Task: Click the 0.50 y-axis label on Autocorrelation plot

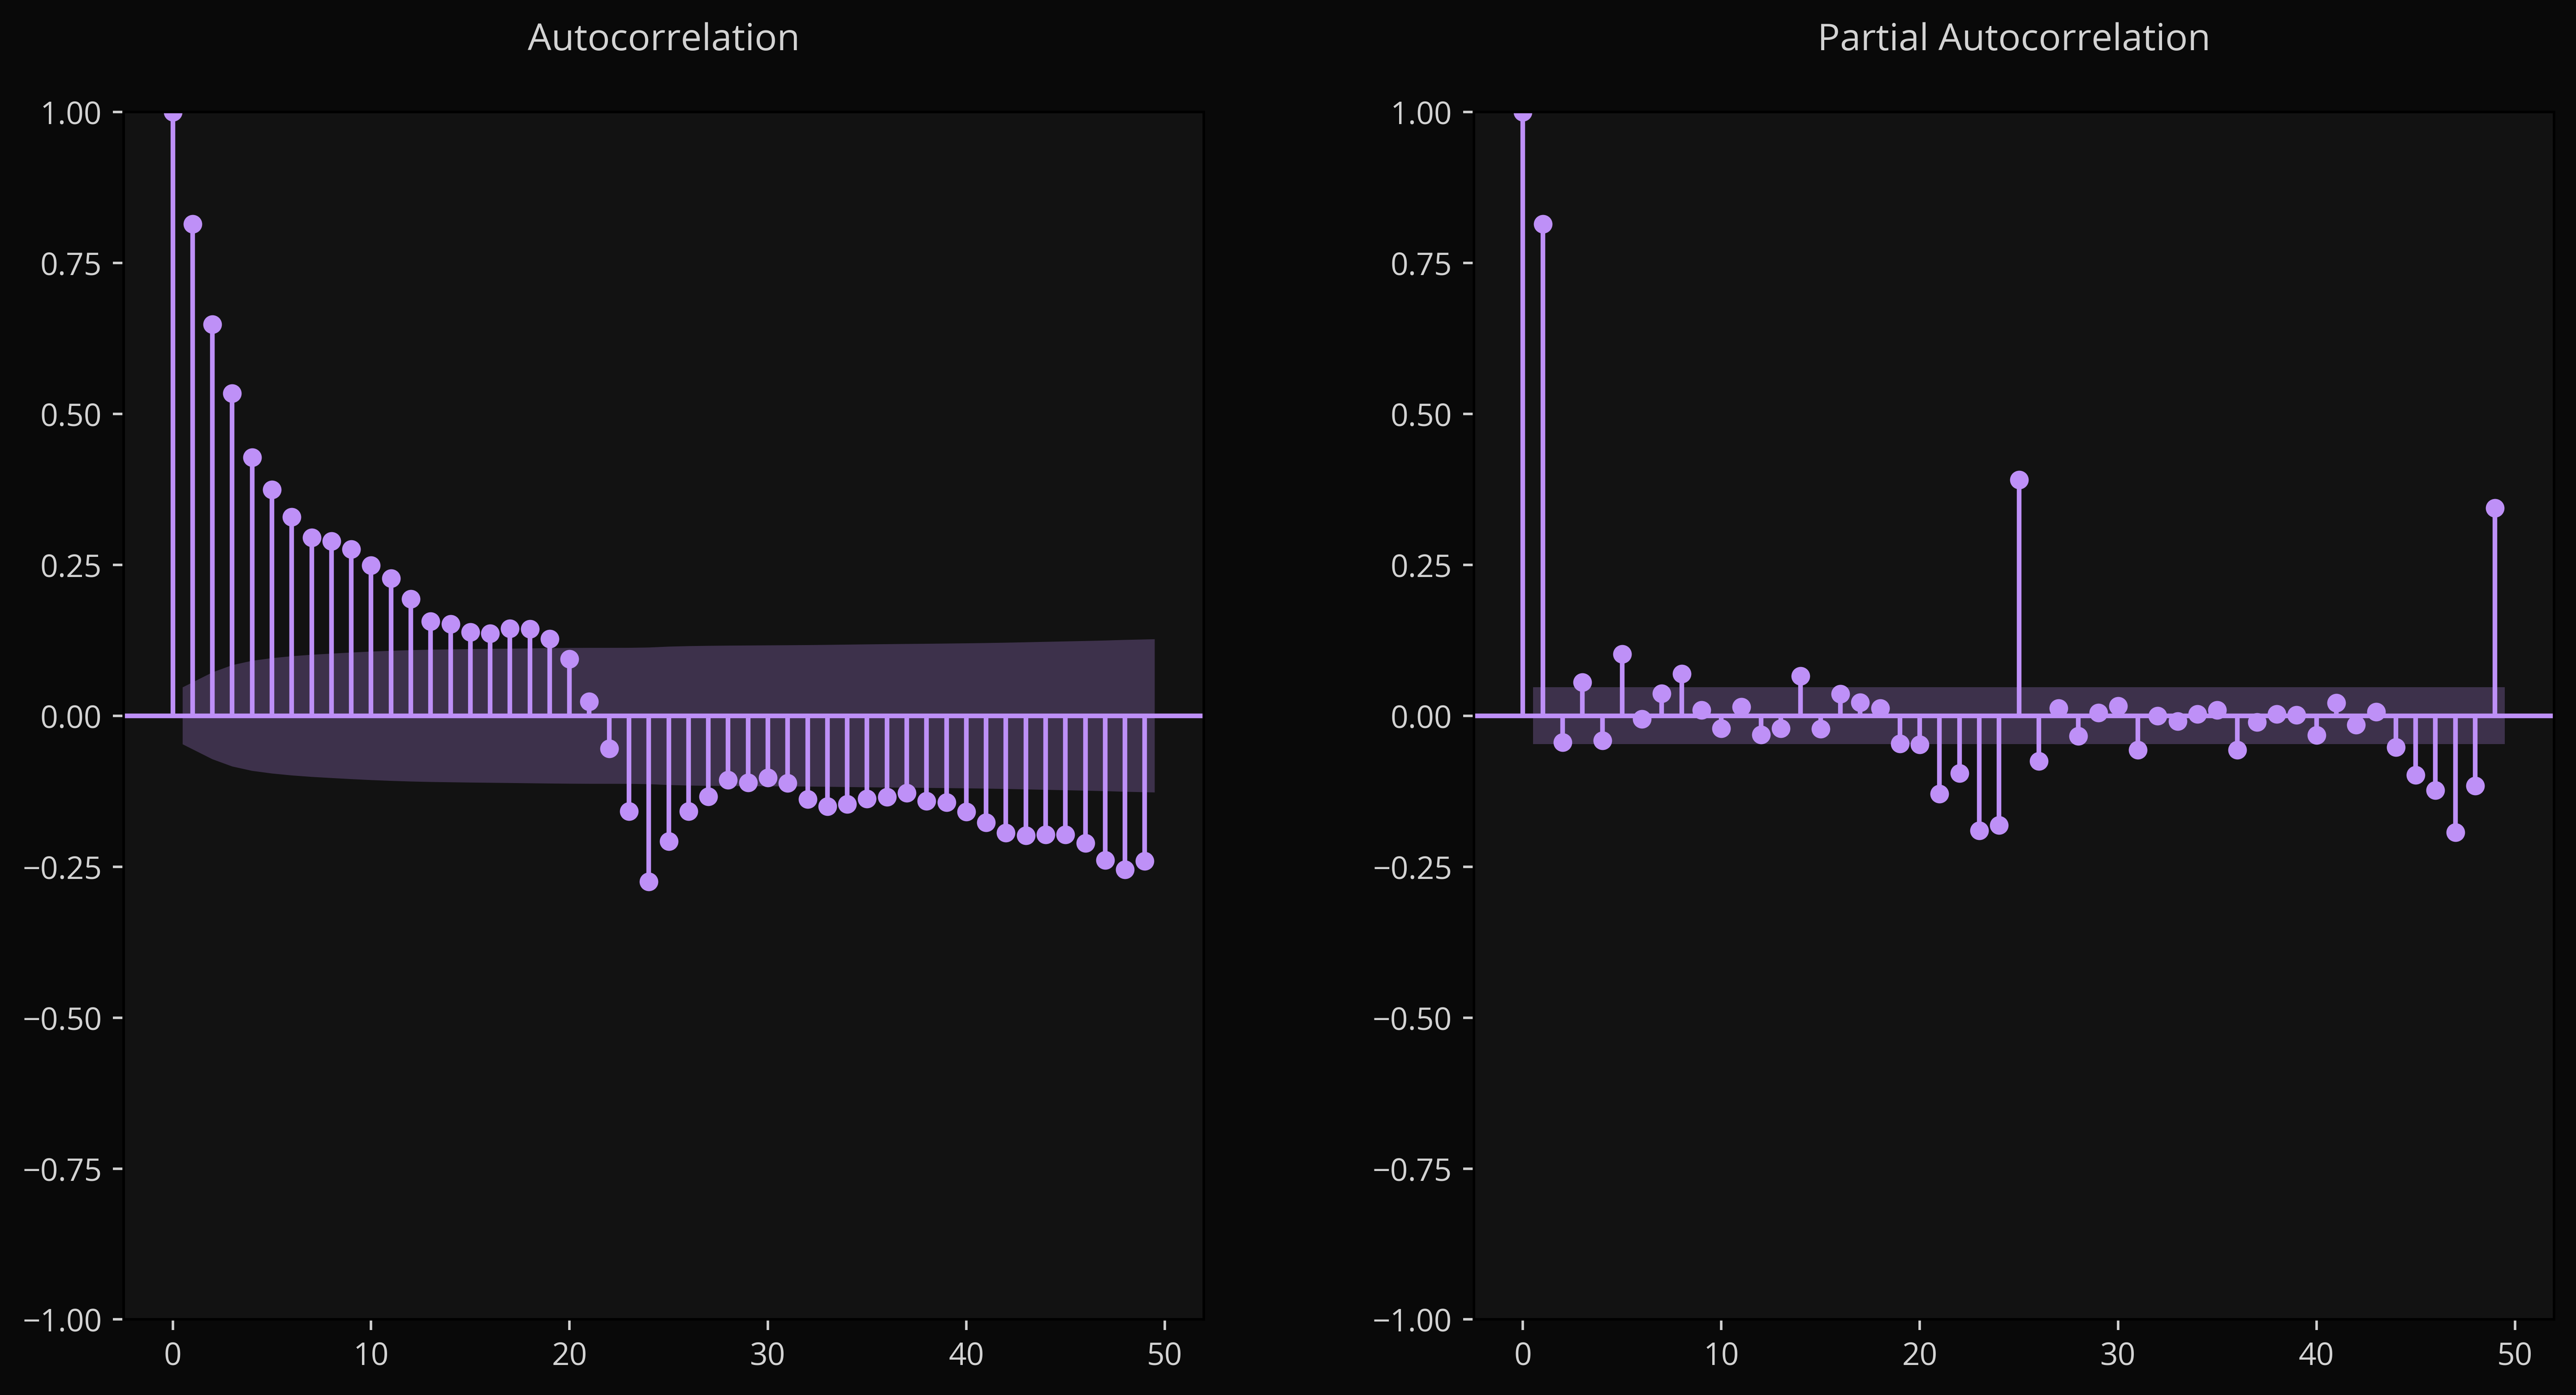Action: coord(71,415)
